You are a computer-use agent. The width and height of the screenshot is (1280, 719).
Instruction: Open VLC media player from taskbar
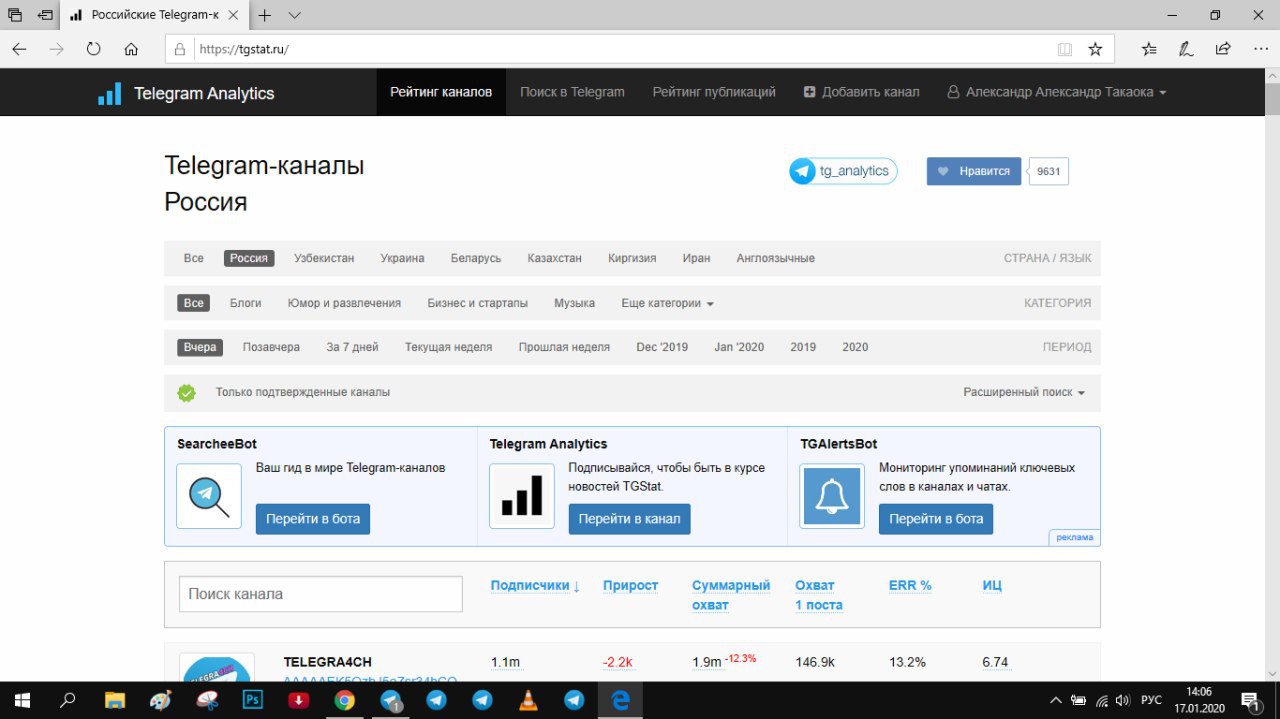pyautogui.click(x=528, y=700)
